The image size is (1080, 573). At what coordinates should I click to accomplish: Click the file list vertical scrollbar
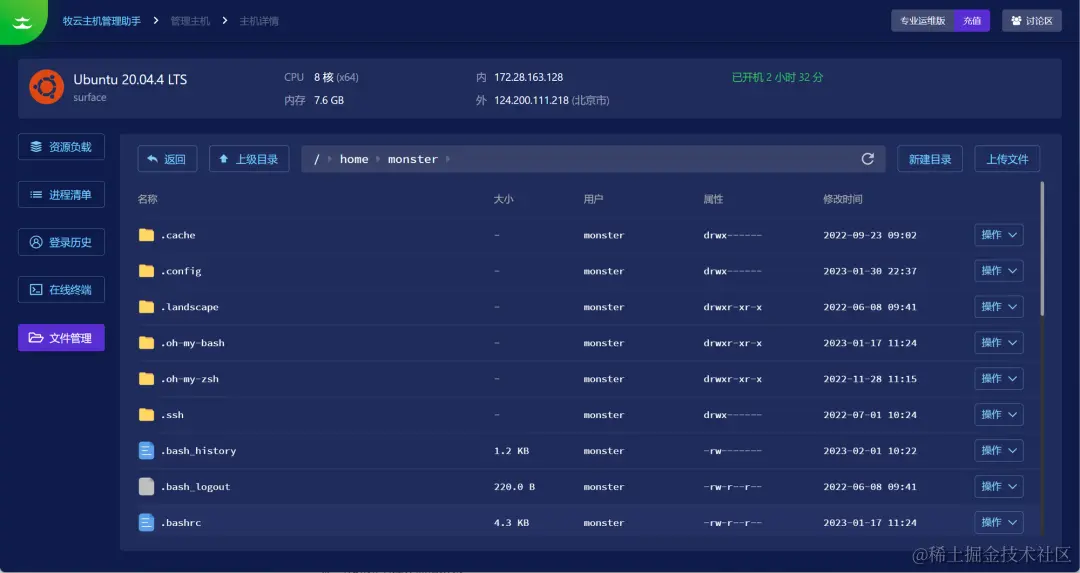tap(1042, 248)
